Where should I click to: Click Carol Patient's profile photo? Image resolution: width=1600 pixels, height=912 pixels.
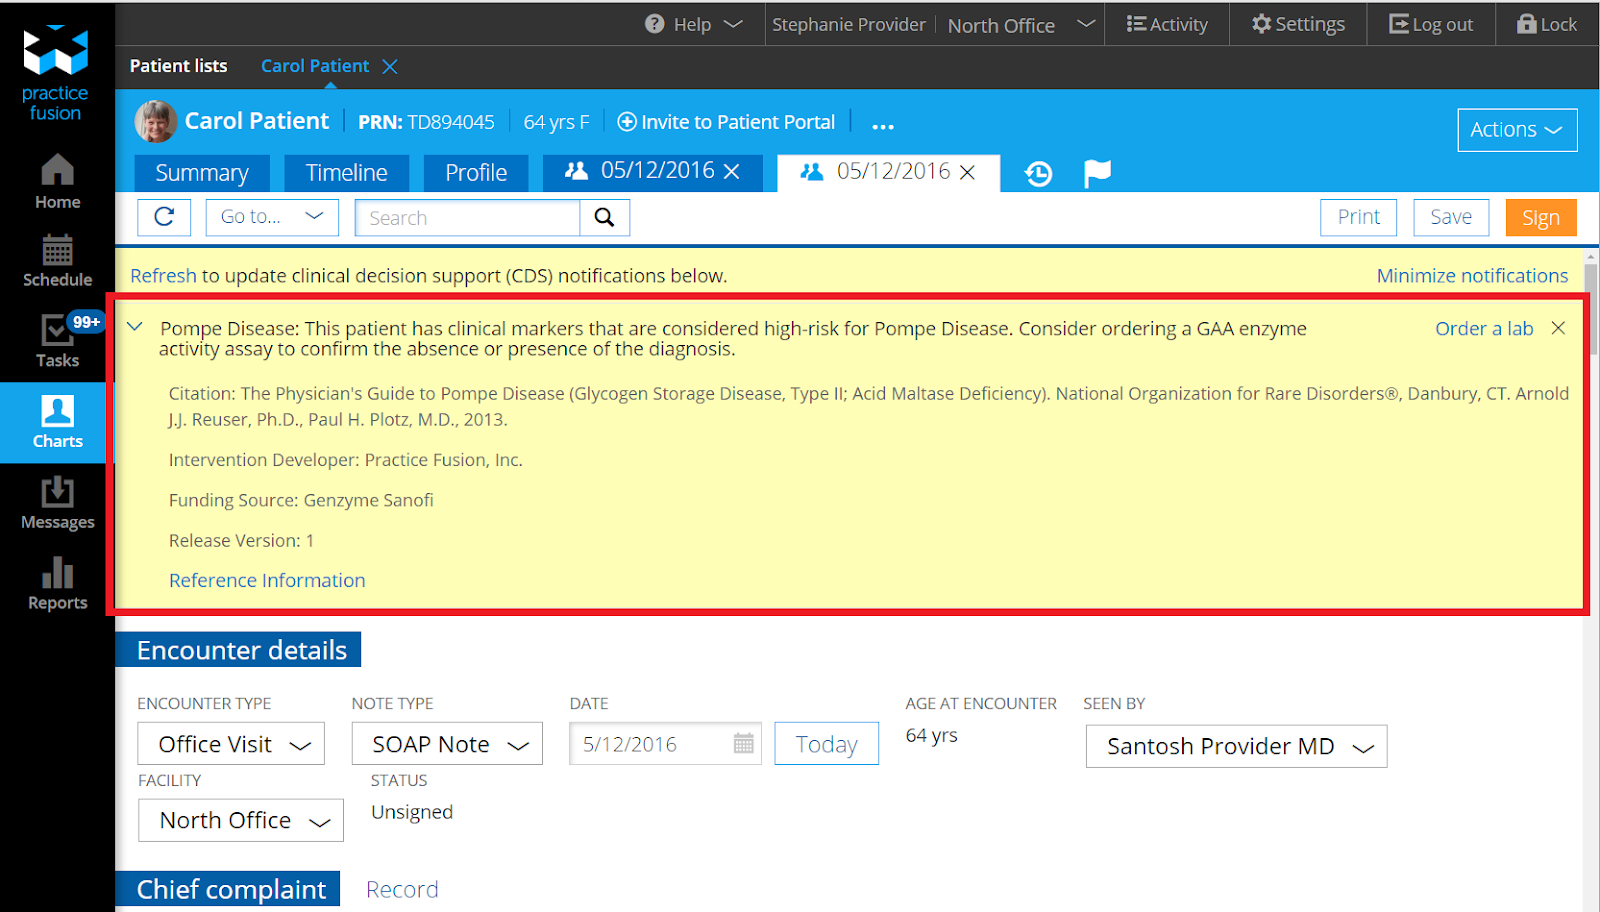(x=155, y=121)
